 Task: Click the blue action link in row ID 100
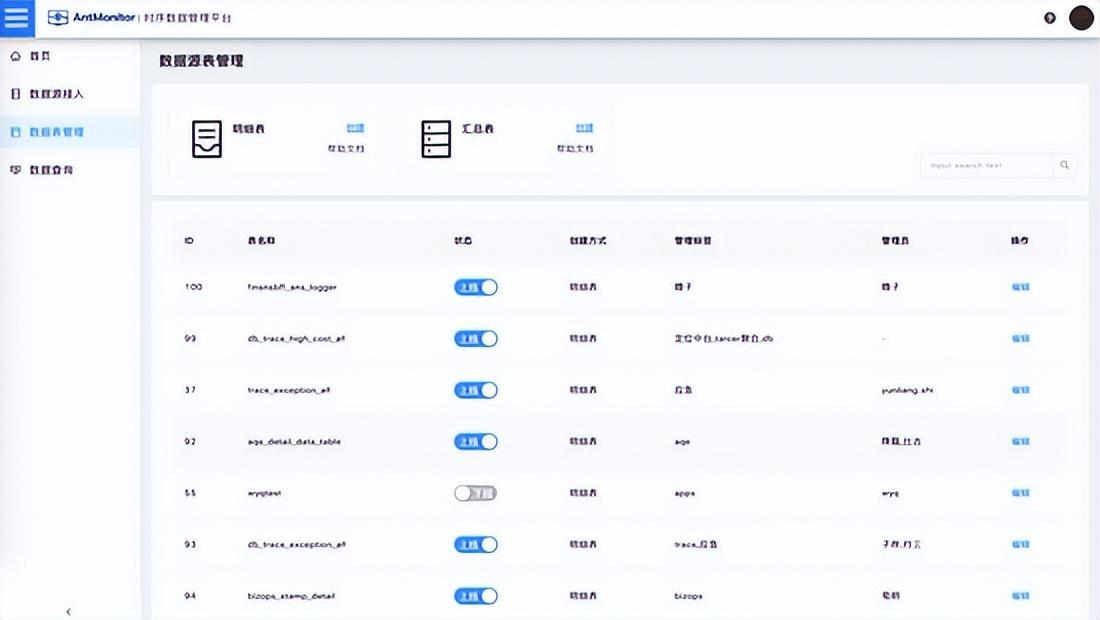tap(1021, 287)
